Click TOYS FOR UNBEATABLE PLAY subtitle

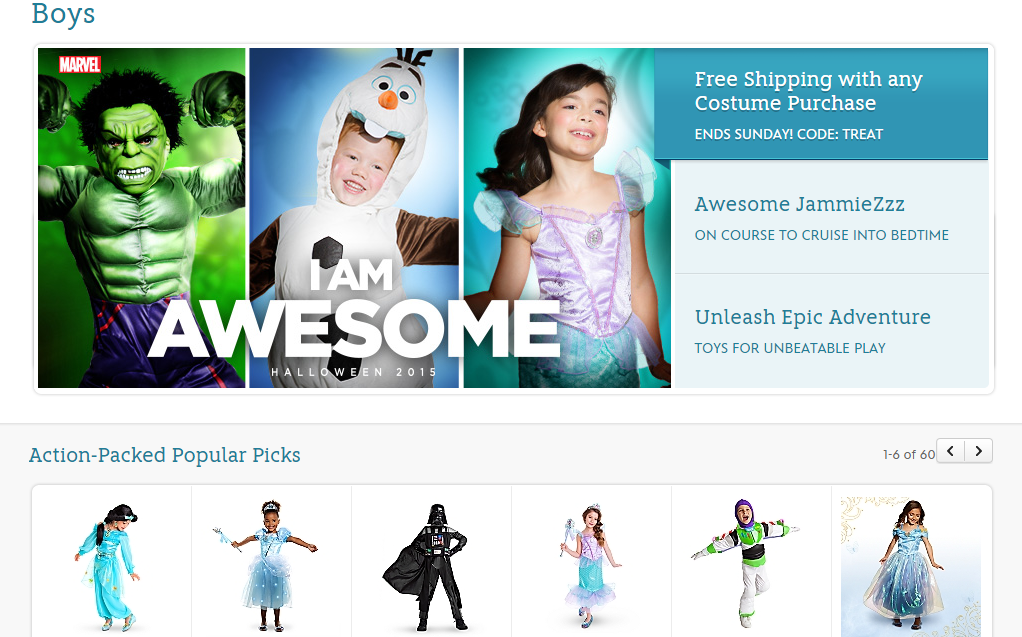click(790, 348)
